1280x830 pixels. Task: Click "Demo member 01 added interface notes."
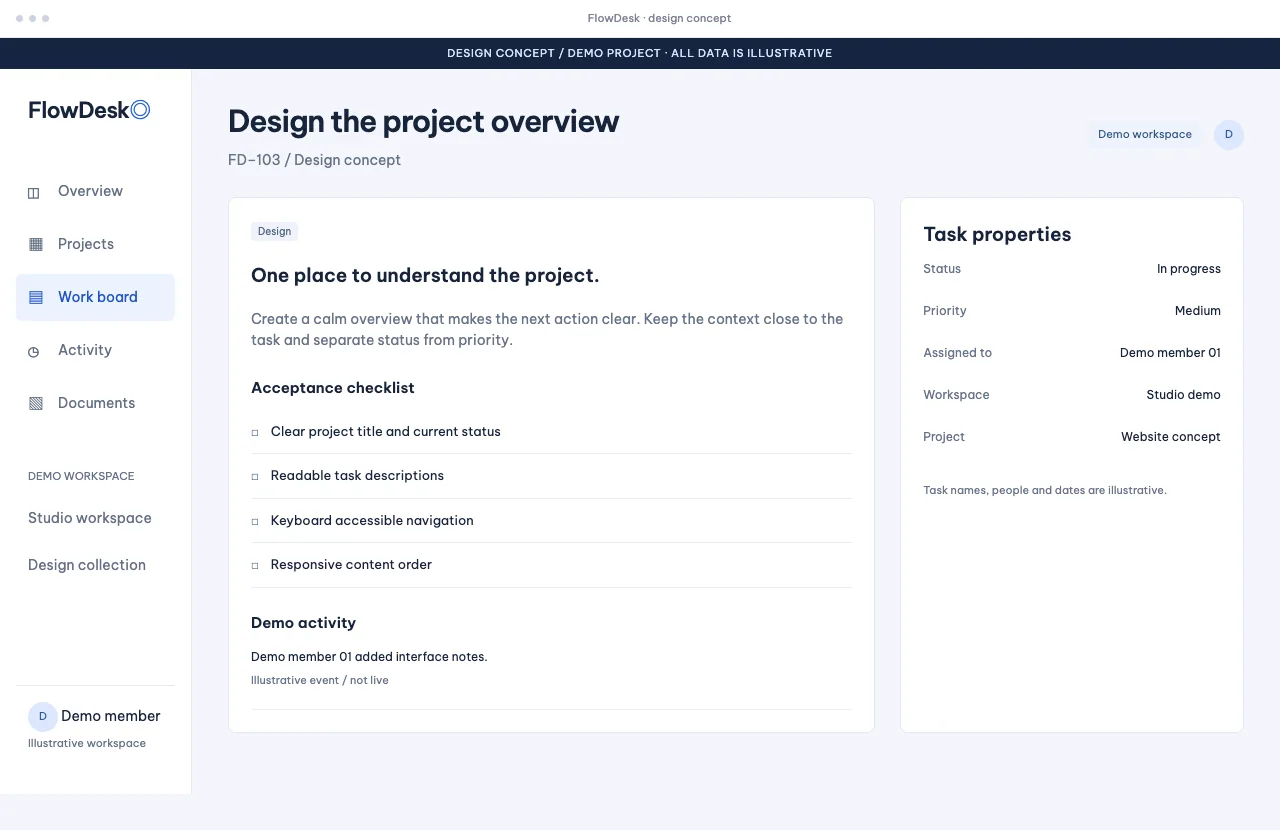369,657
